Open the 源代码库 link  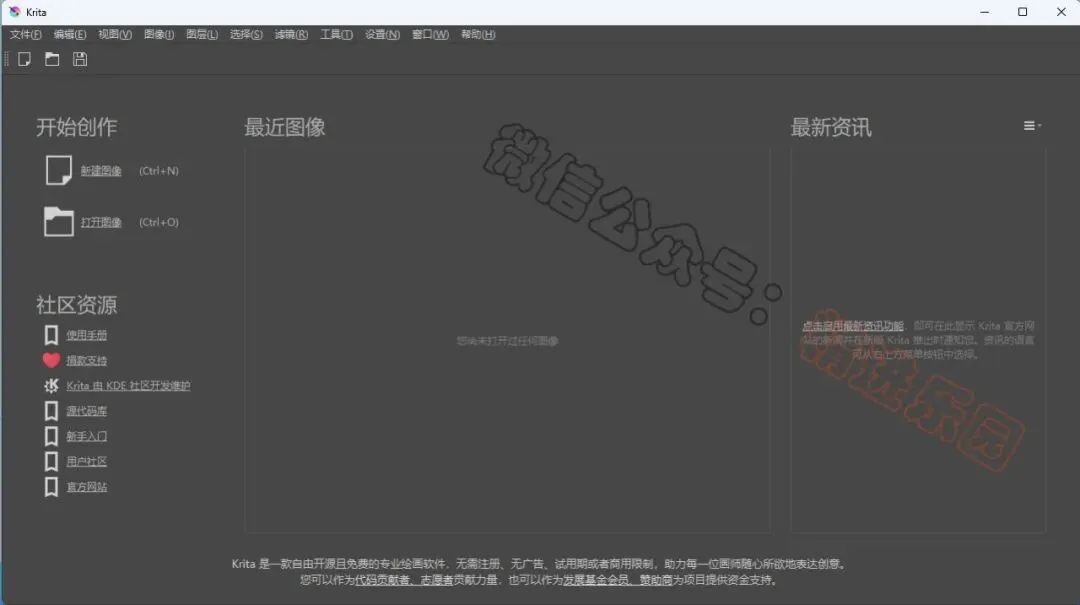pos(87,411)
